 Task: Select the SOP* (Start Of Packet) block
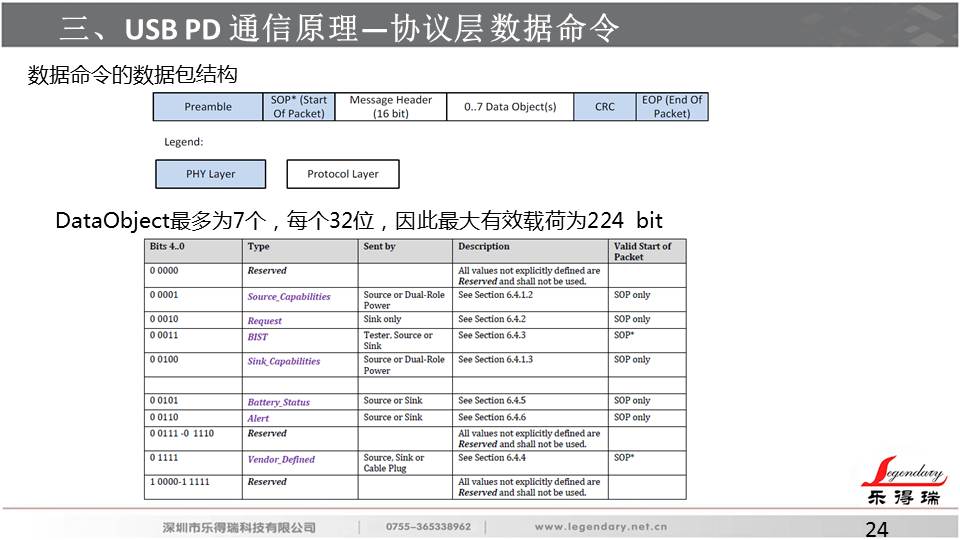coord(299,107)
